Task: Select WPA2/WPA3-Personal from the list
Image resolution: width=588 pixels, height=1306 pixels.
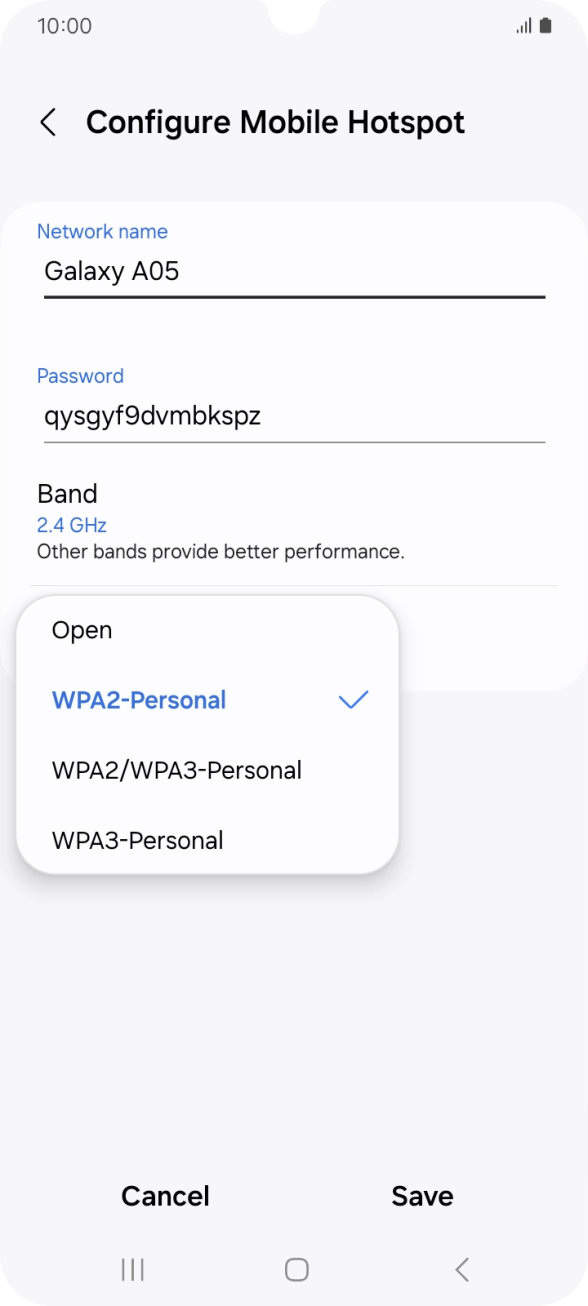Action: pyautogui.click(x=176, y=770)
